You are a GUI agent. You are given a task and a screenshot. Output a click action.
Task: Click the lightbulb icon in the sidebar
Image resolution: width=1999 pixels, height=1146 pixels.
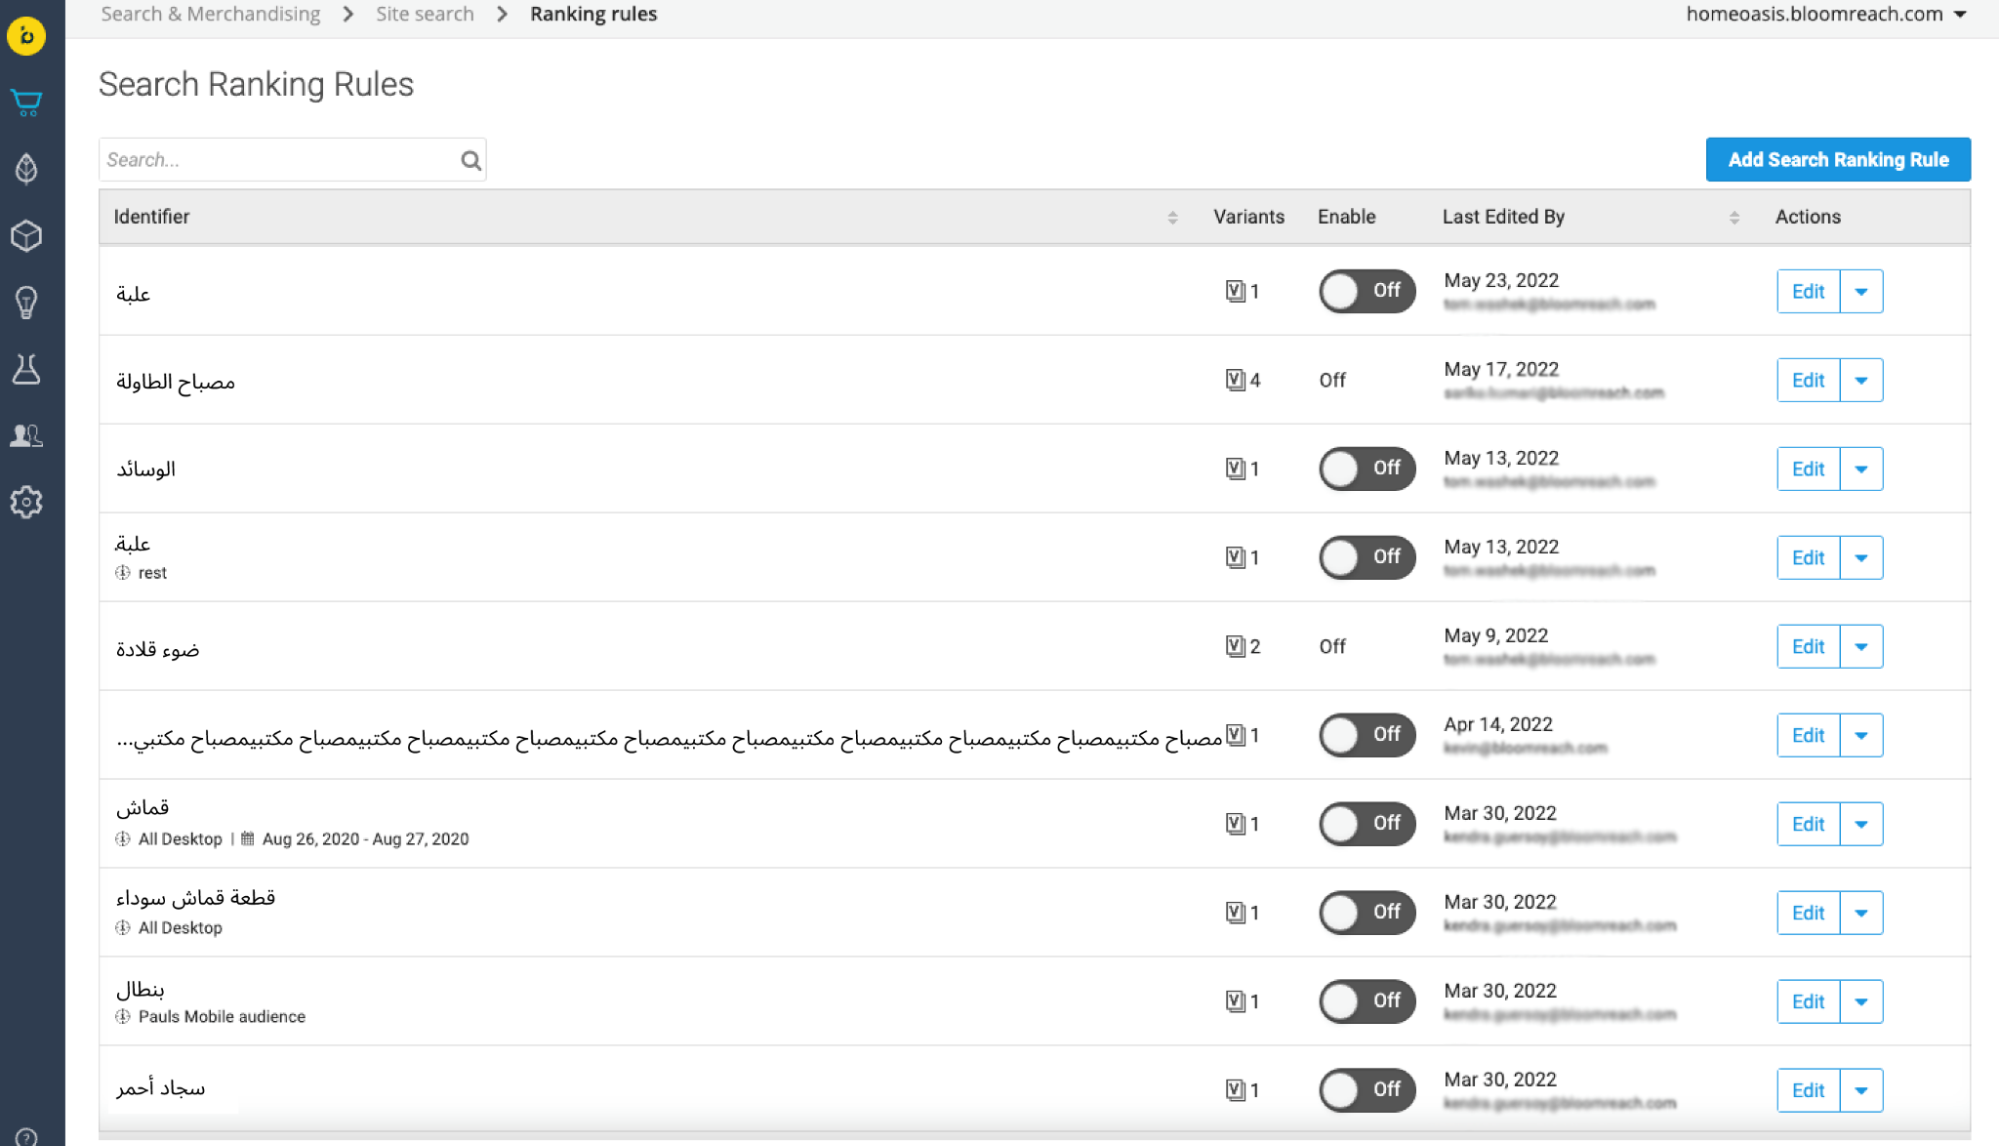coord(27,302)
